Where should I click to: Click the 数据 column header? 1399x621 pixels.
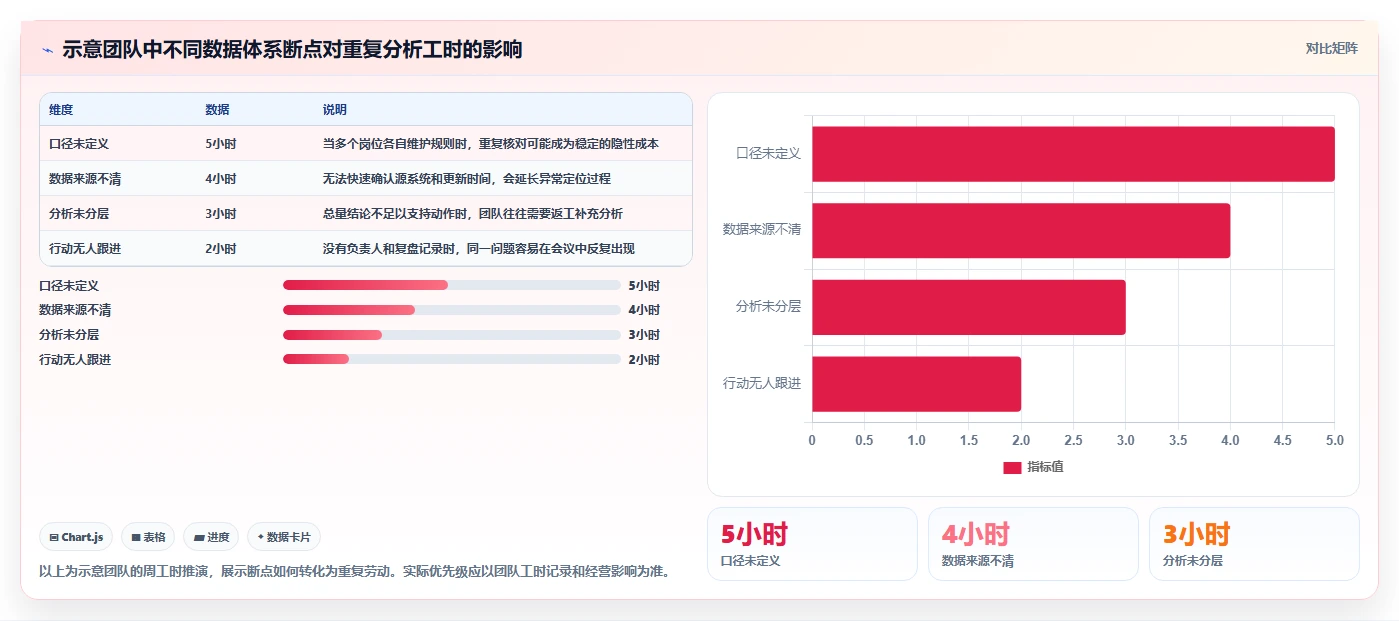(x=217, y=109)
